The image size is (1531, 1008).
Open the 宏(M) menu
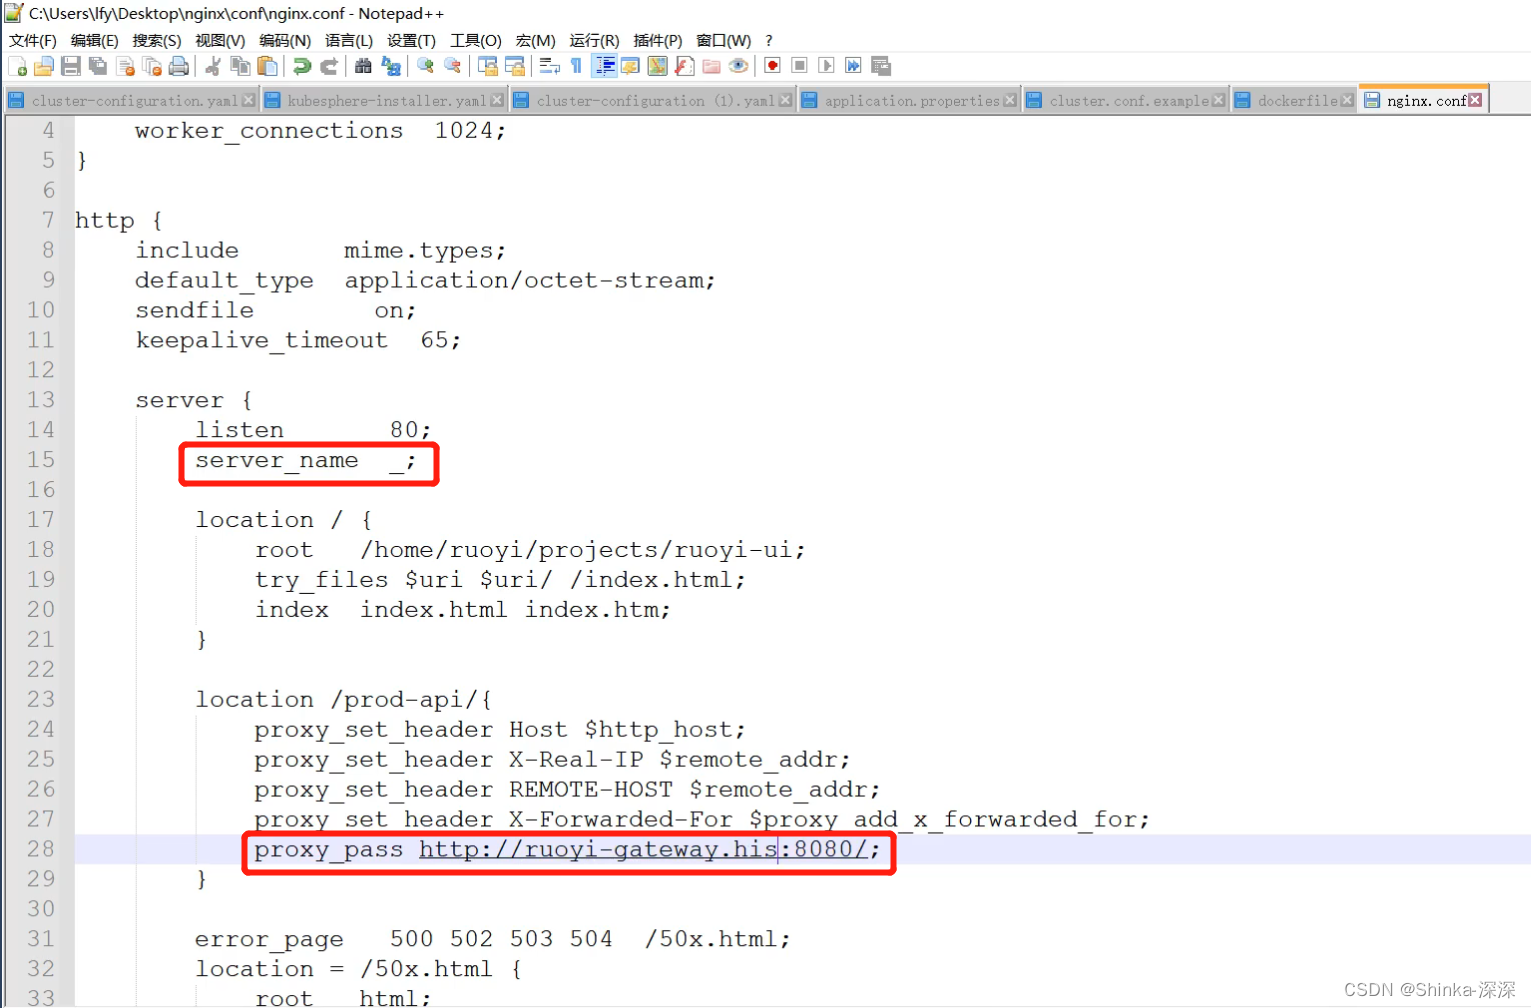point(535,40)
